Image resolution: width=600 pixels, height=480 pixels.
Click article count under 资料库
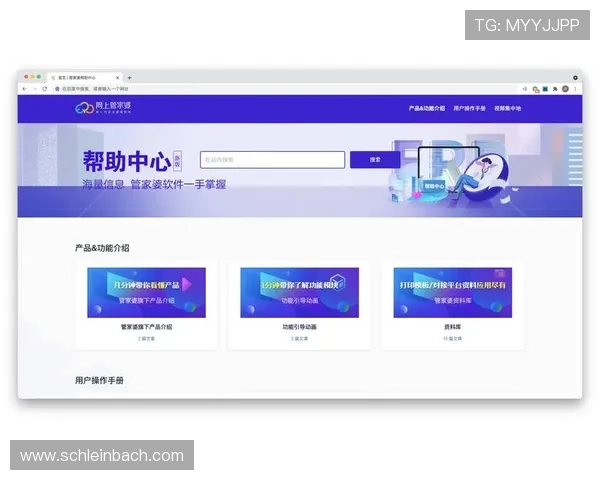pyautogui.click(x=453, y=339)
